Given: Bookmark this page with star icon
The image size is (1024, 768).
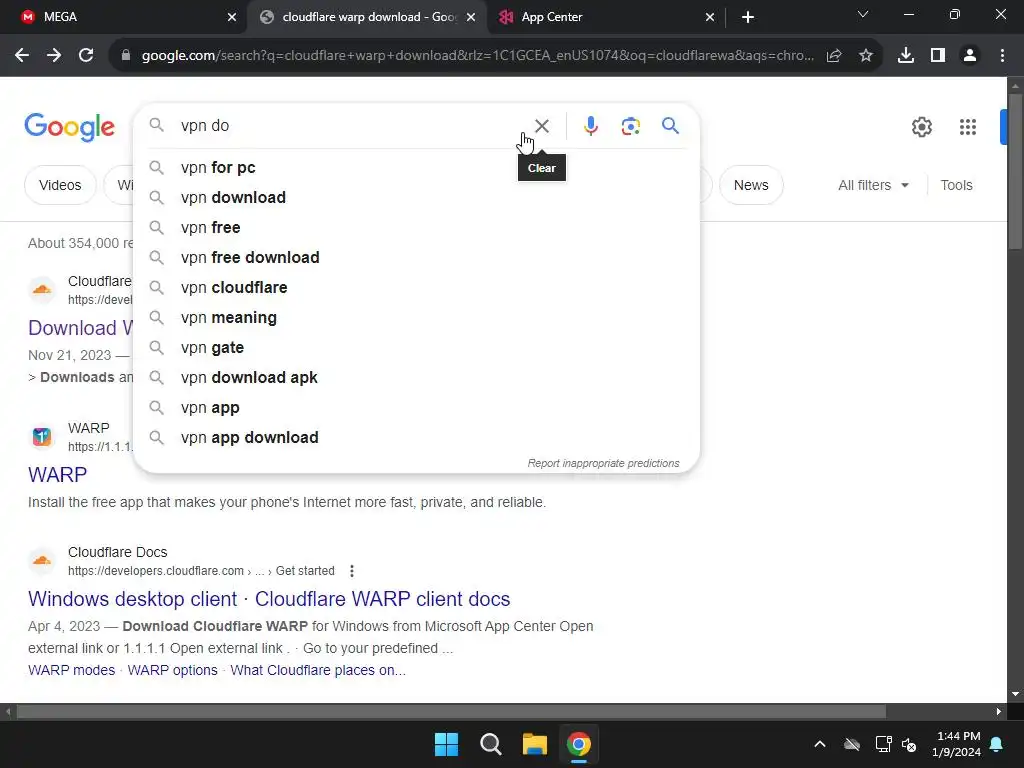Looking at the screenshot, I should pos(866,56).
